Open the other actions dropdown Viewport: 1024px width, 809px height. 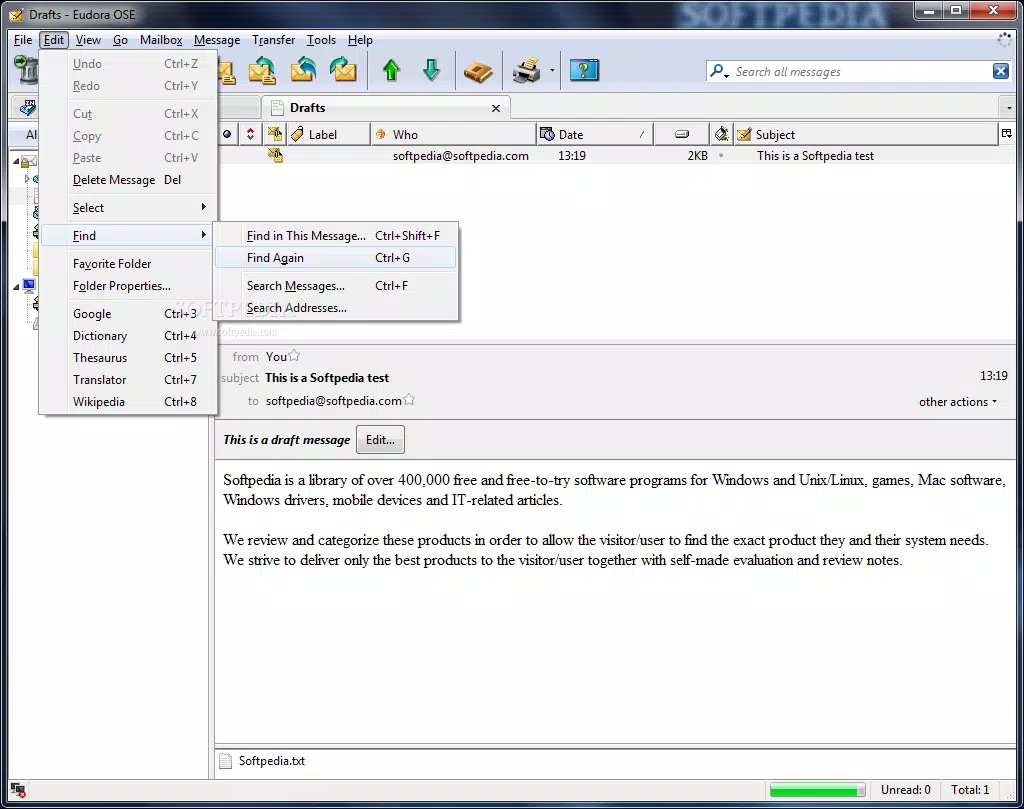958,402
